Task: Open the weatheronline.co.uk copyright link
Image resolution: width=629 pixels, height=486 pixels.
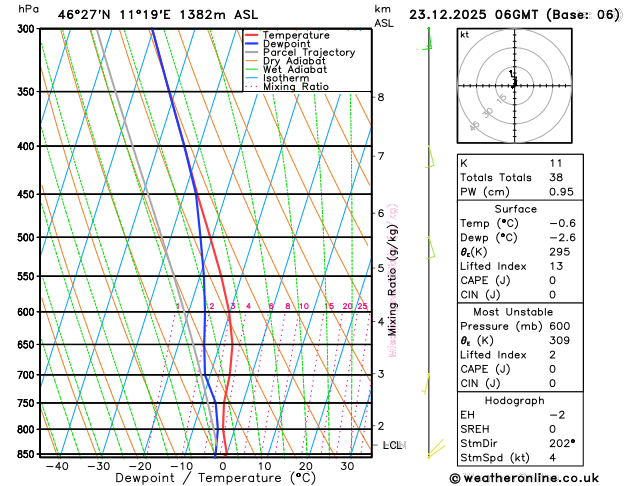Action: [x=524, y=478]
